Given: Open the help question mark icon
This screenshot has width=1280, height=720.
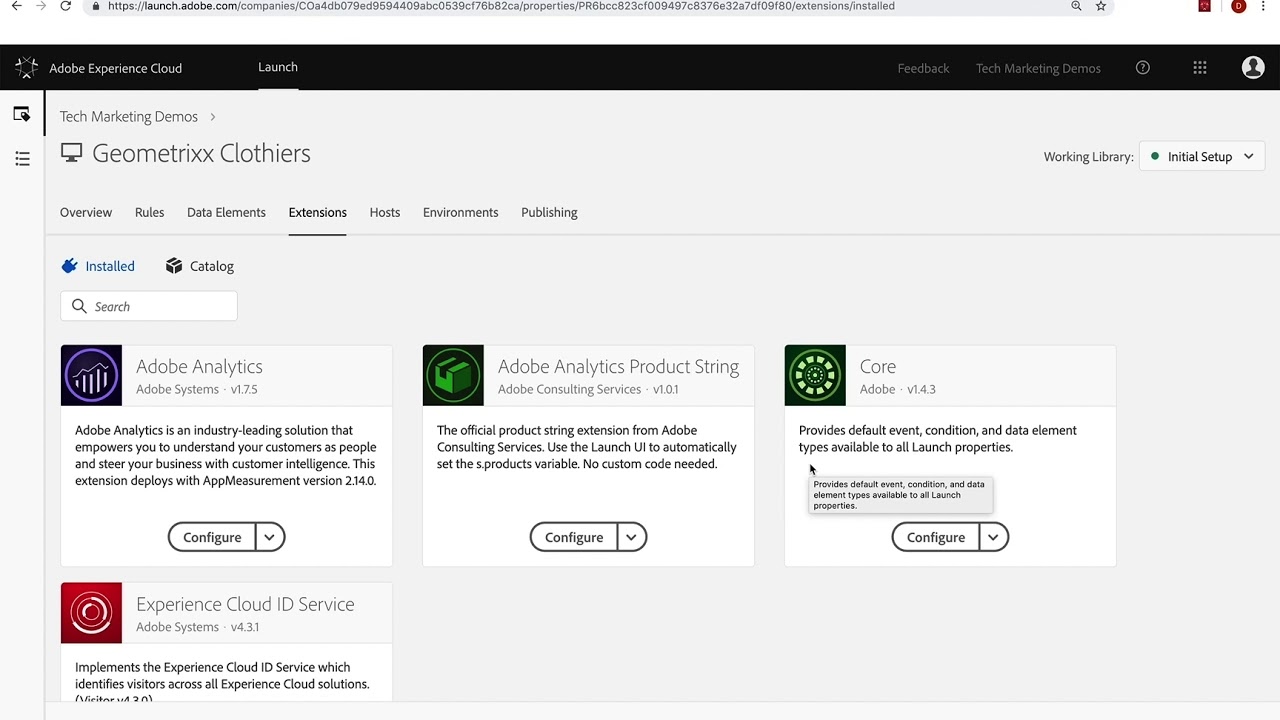Looking at the screenshot, I should tap(1143, 68).
